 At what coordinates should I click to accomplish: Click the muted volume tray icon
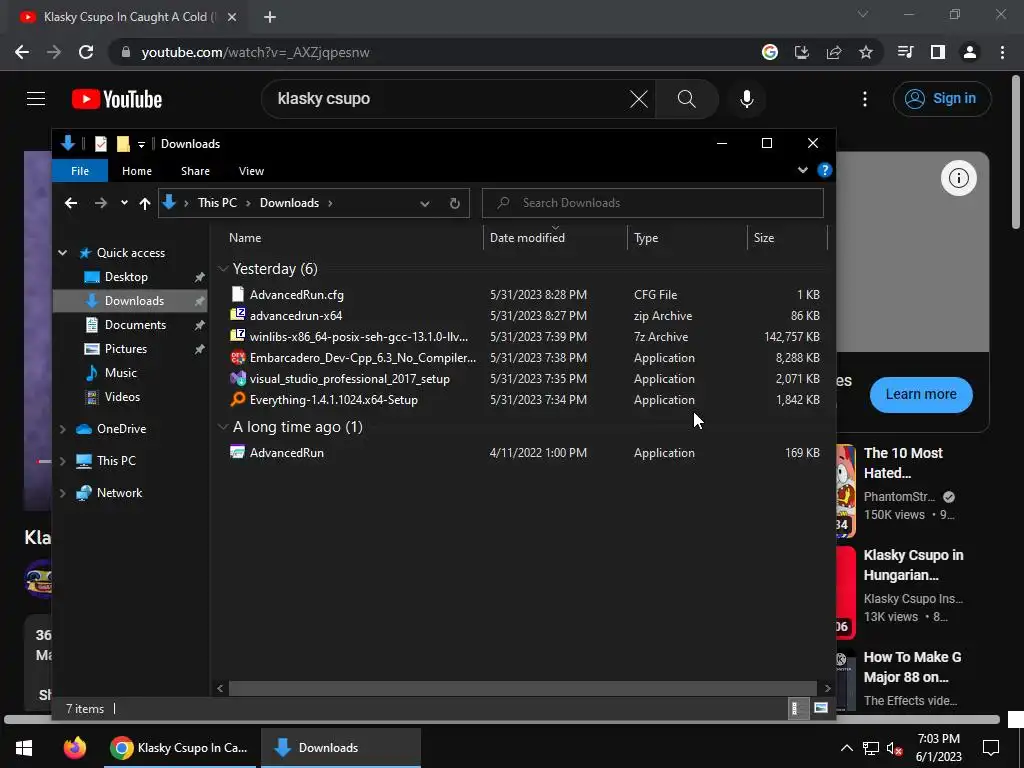(894, 748)
